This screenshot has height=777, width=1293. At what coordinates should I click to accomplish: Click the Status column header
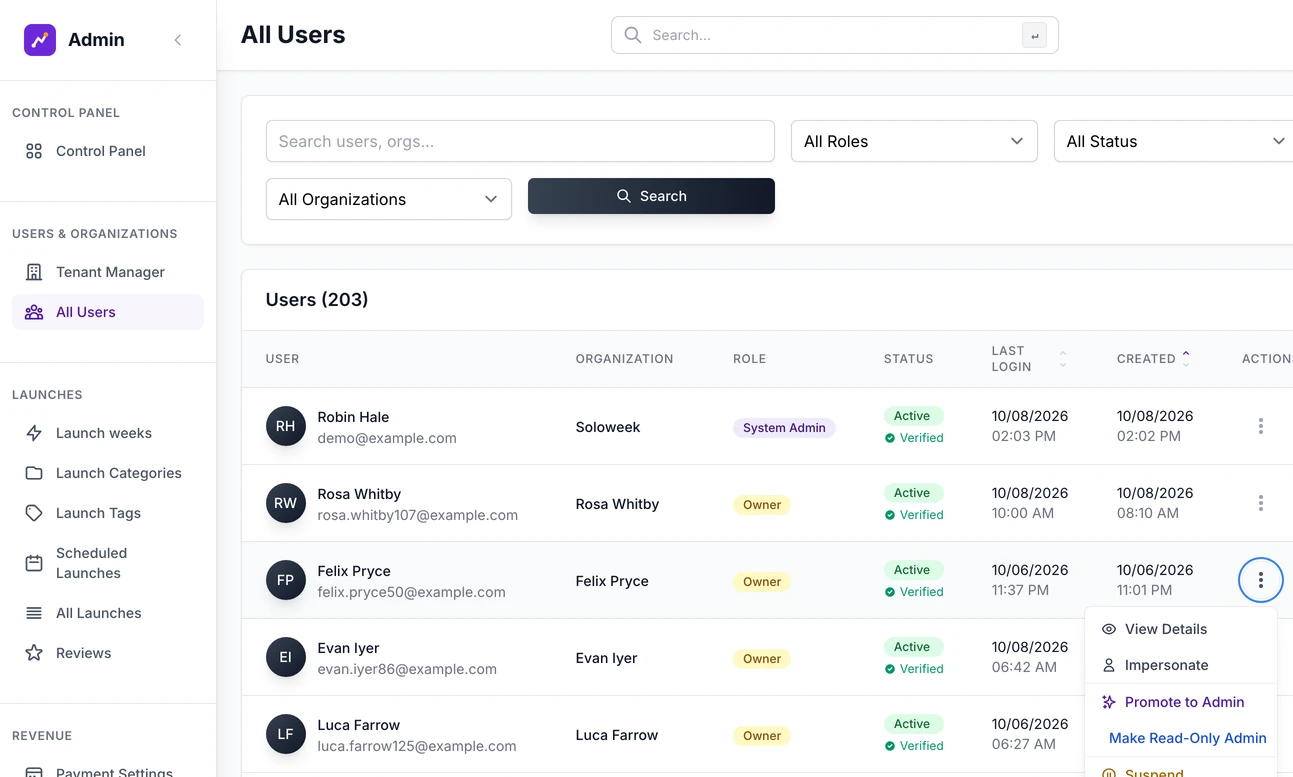pyautogui.click(x=908, y=359)
